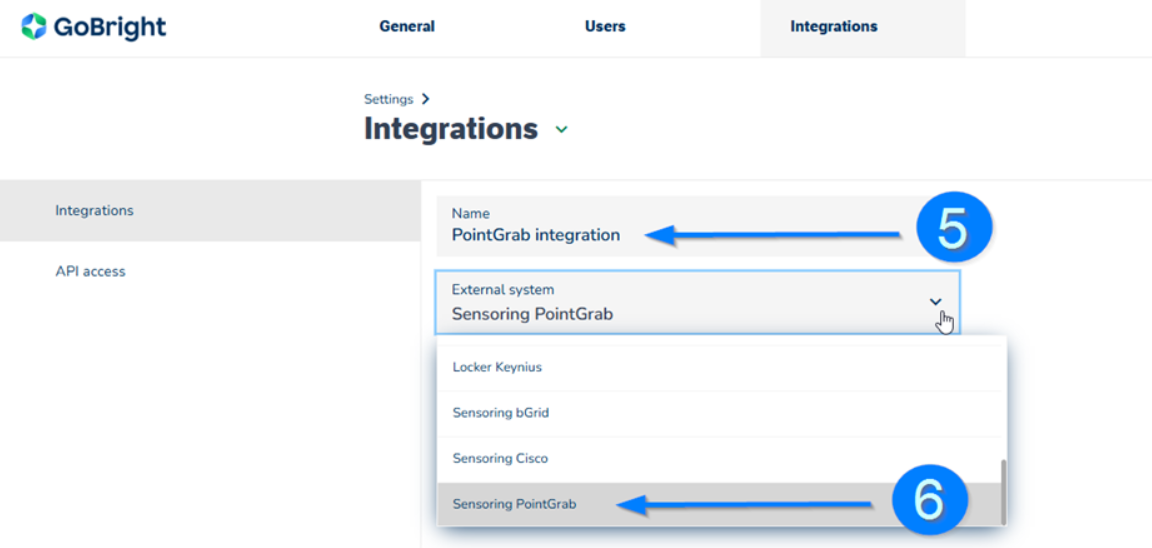
Task: Go back via the Settings breadcrumb
Action: tap(389, 99)
